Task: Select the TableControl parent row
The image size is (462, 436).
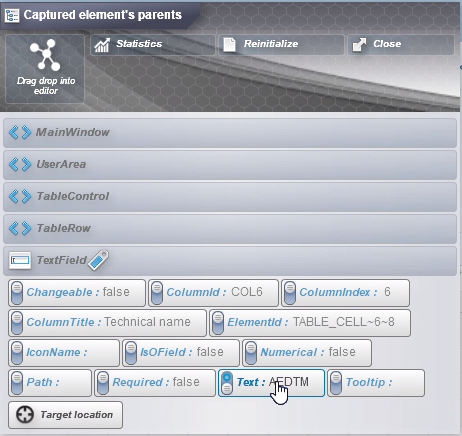Action: tap(230, 197)
